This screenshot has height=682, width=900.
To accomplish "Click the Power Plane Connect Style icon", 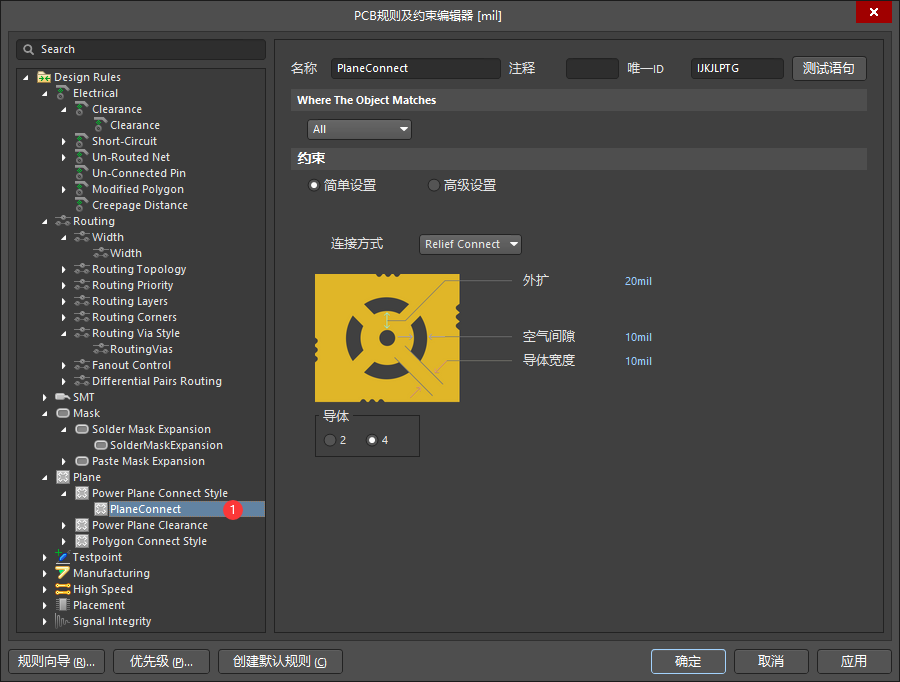I will click(82, 493).
